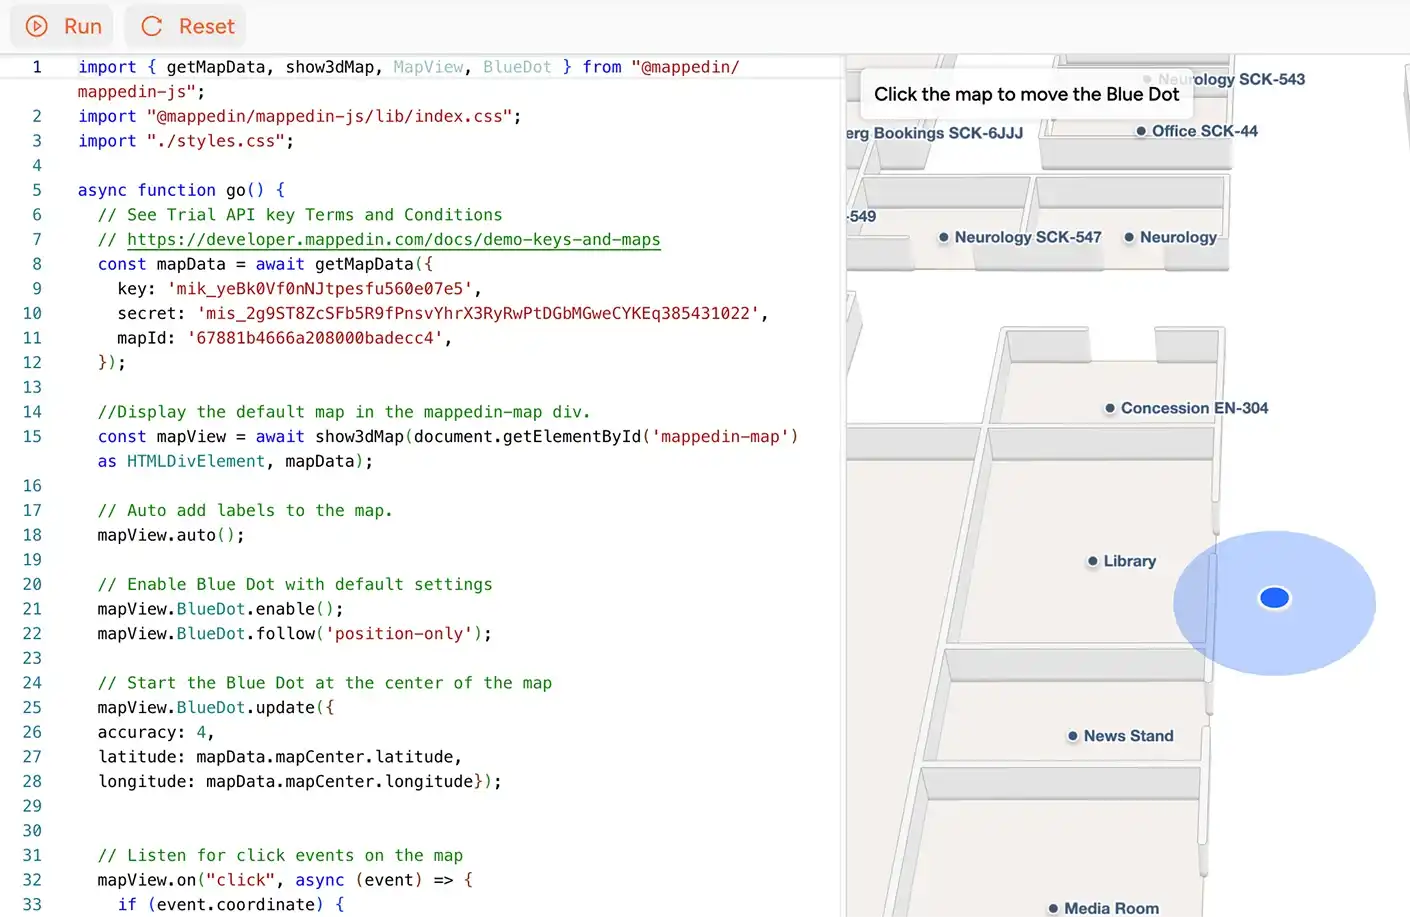Viewport: 1410px width, 917px height.
Task: Click the 'Click the map' instruction banner
Action: click(x=1026, y=95)
